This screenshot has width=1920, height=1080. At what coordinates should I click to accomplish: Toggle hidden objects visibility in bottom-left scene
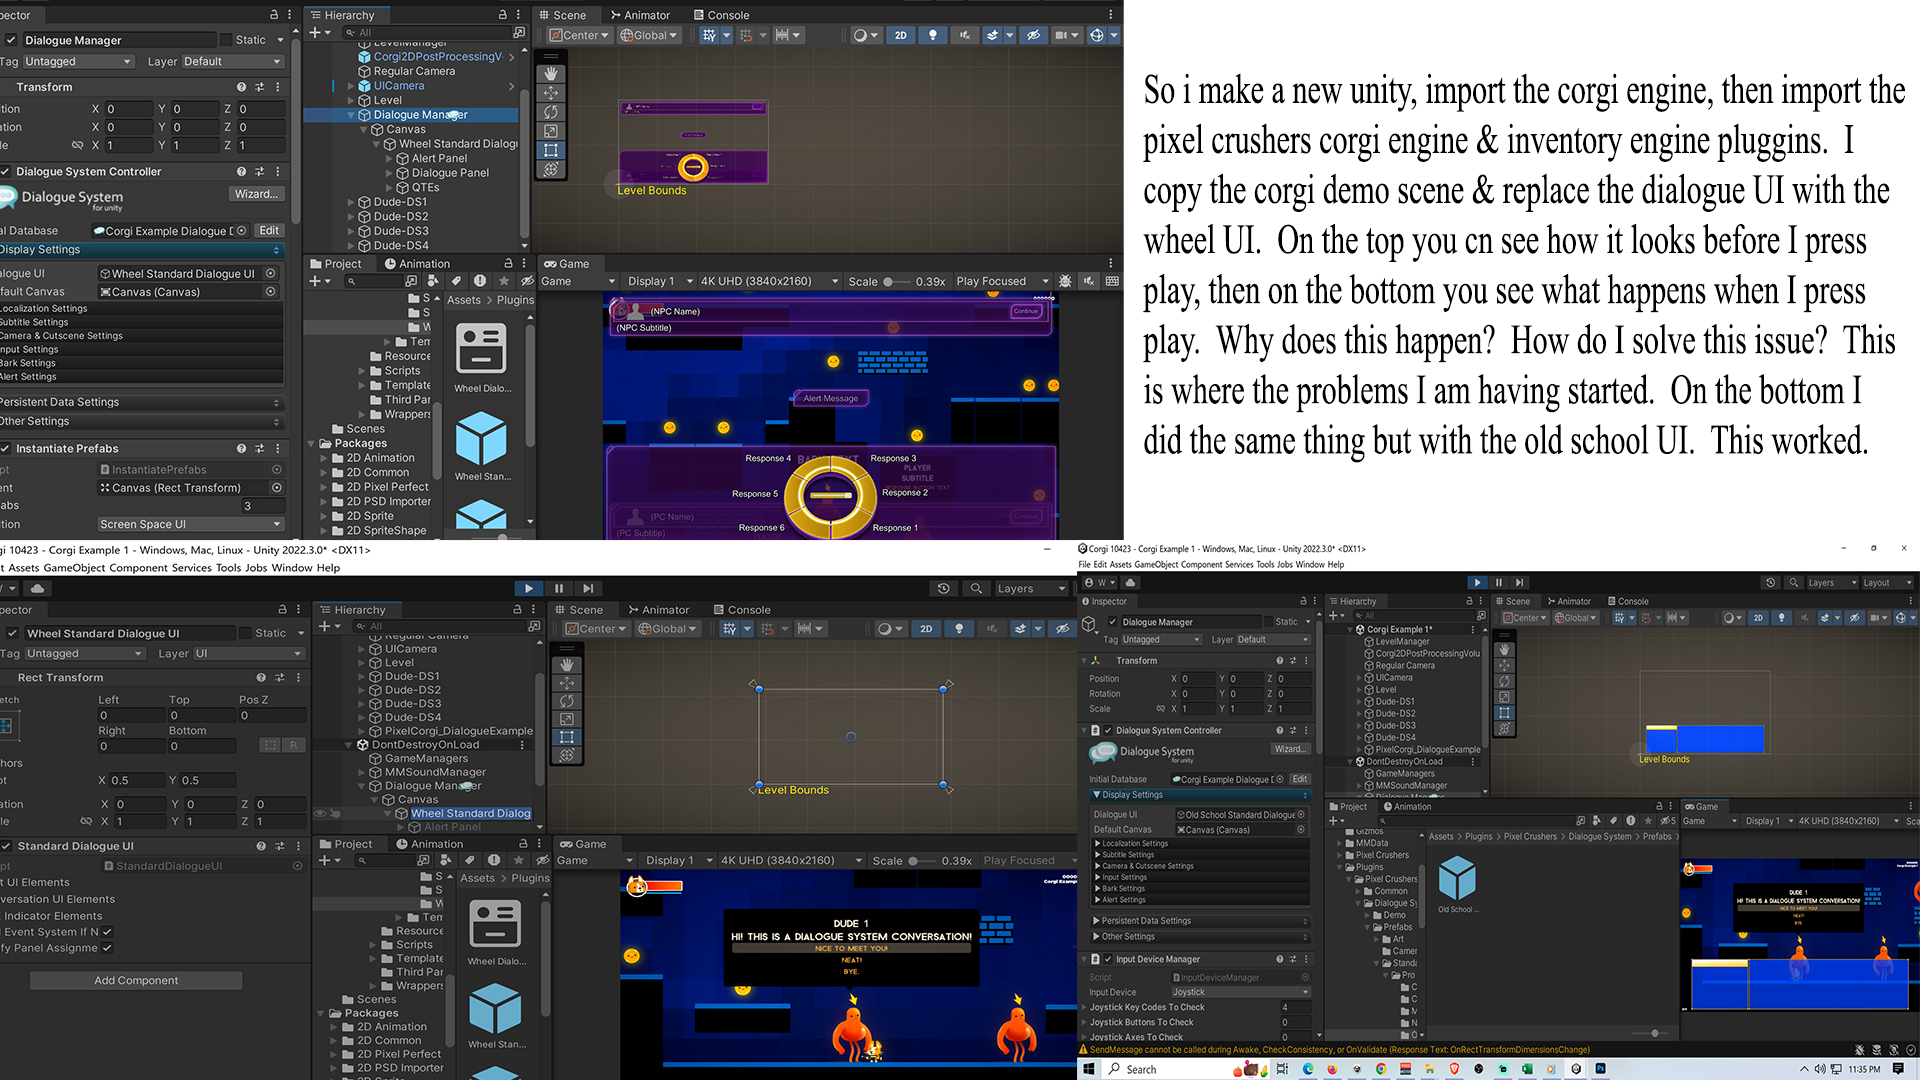[x=1063, y=629]
